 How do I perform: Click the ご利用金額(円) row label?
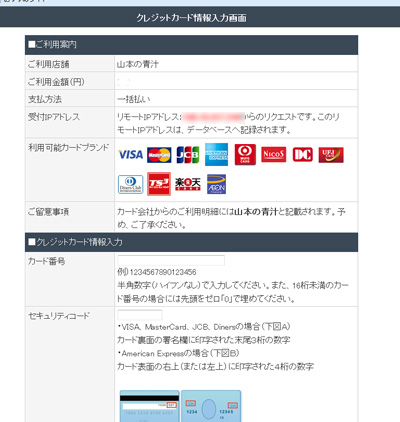coord(56,82)
